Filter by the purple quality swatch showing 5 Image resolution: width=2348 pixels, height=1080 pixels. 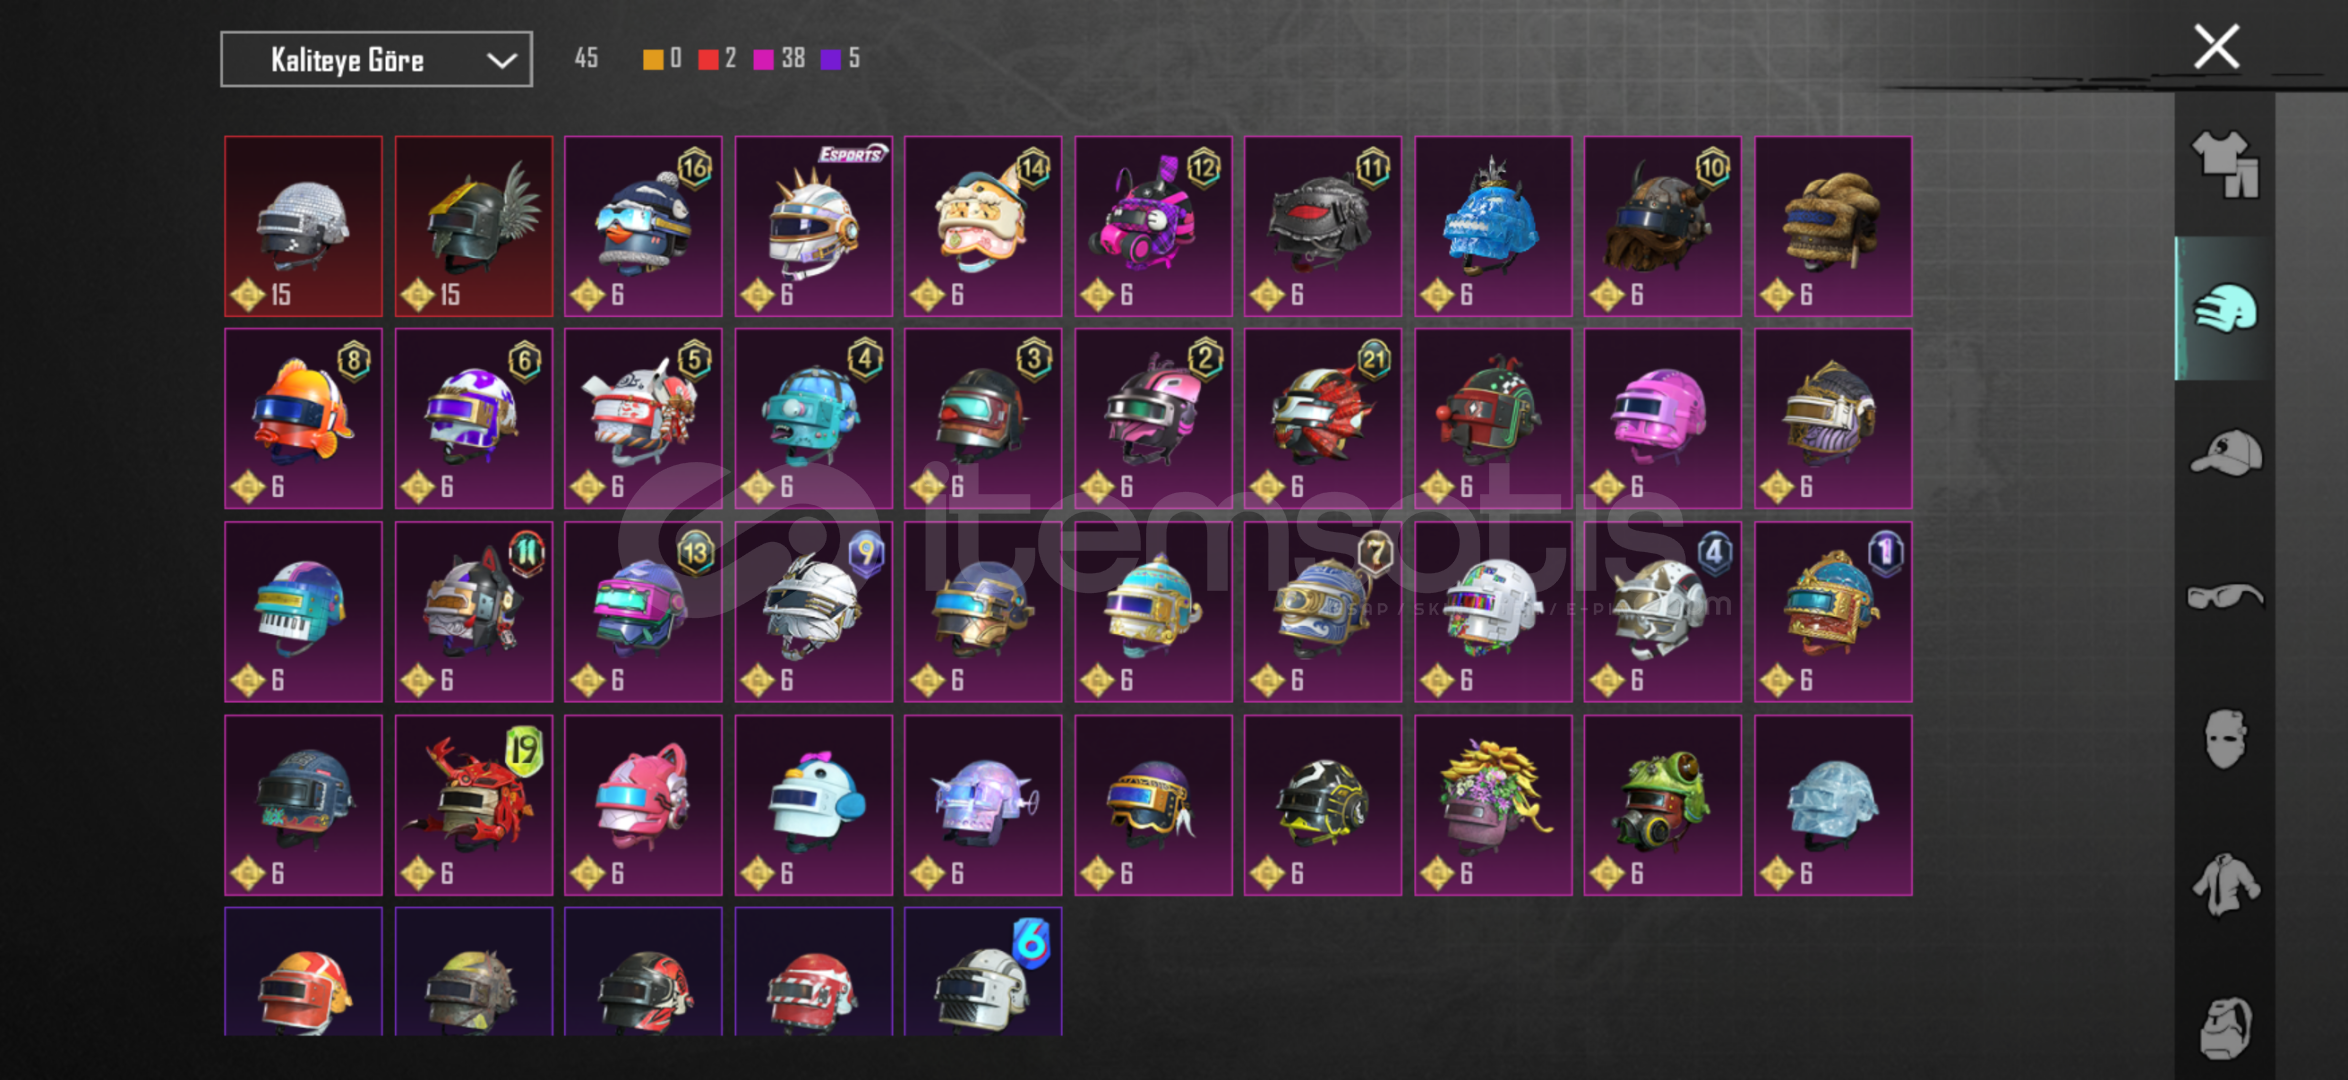830,59
